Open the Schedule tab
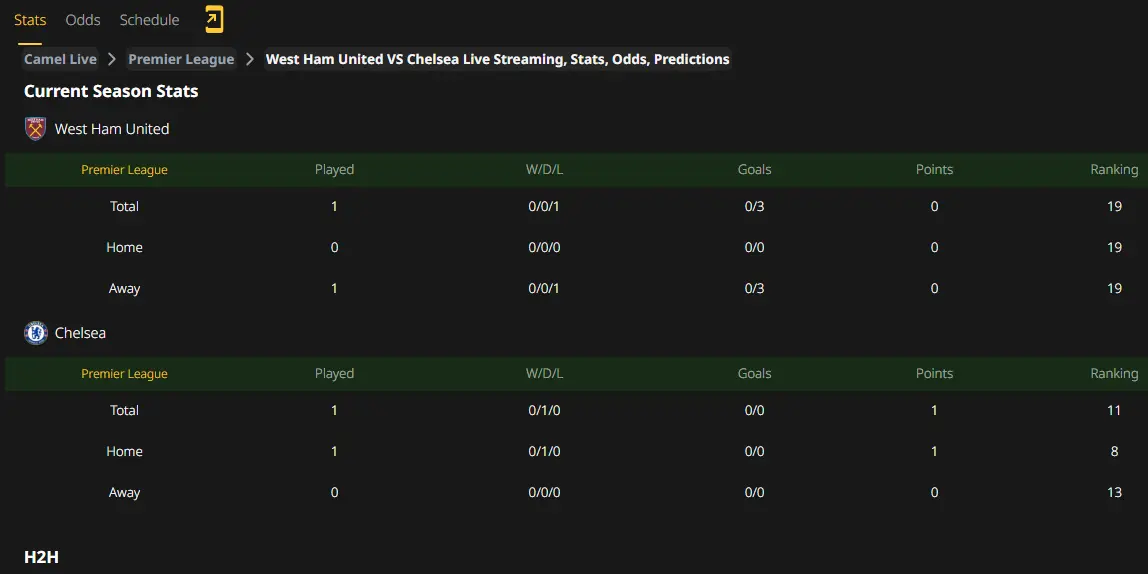1148x574 pixels. [x=149, y=20]
